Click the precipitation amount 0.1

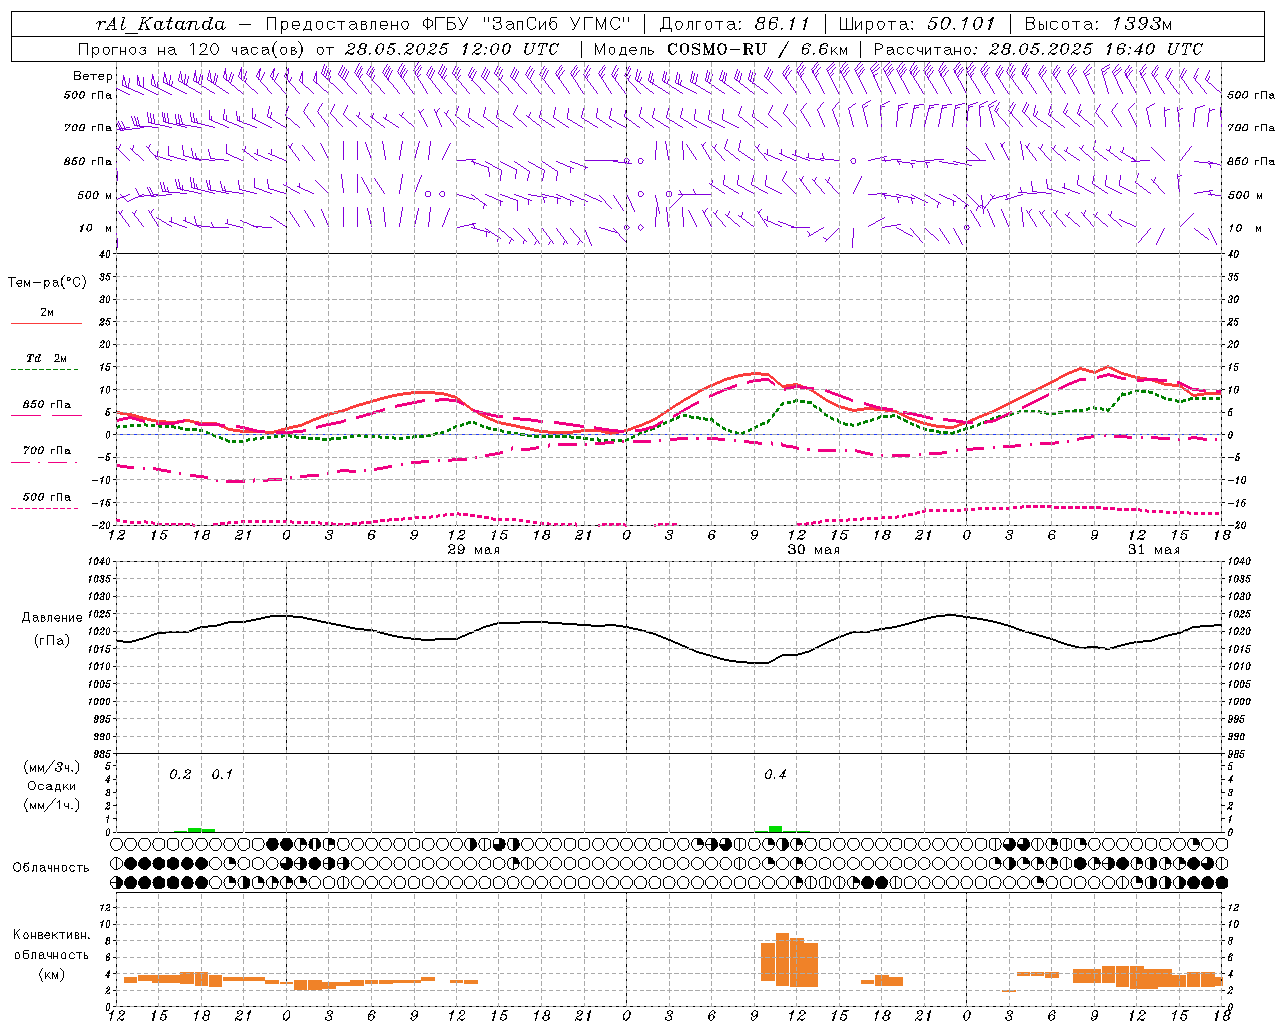point(222,775)
